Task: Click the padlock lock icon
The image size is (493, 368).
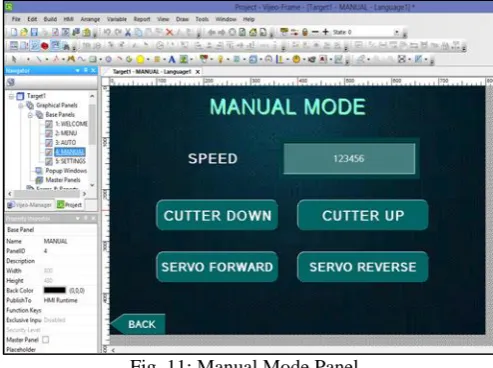Action: point(305,32)
